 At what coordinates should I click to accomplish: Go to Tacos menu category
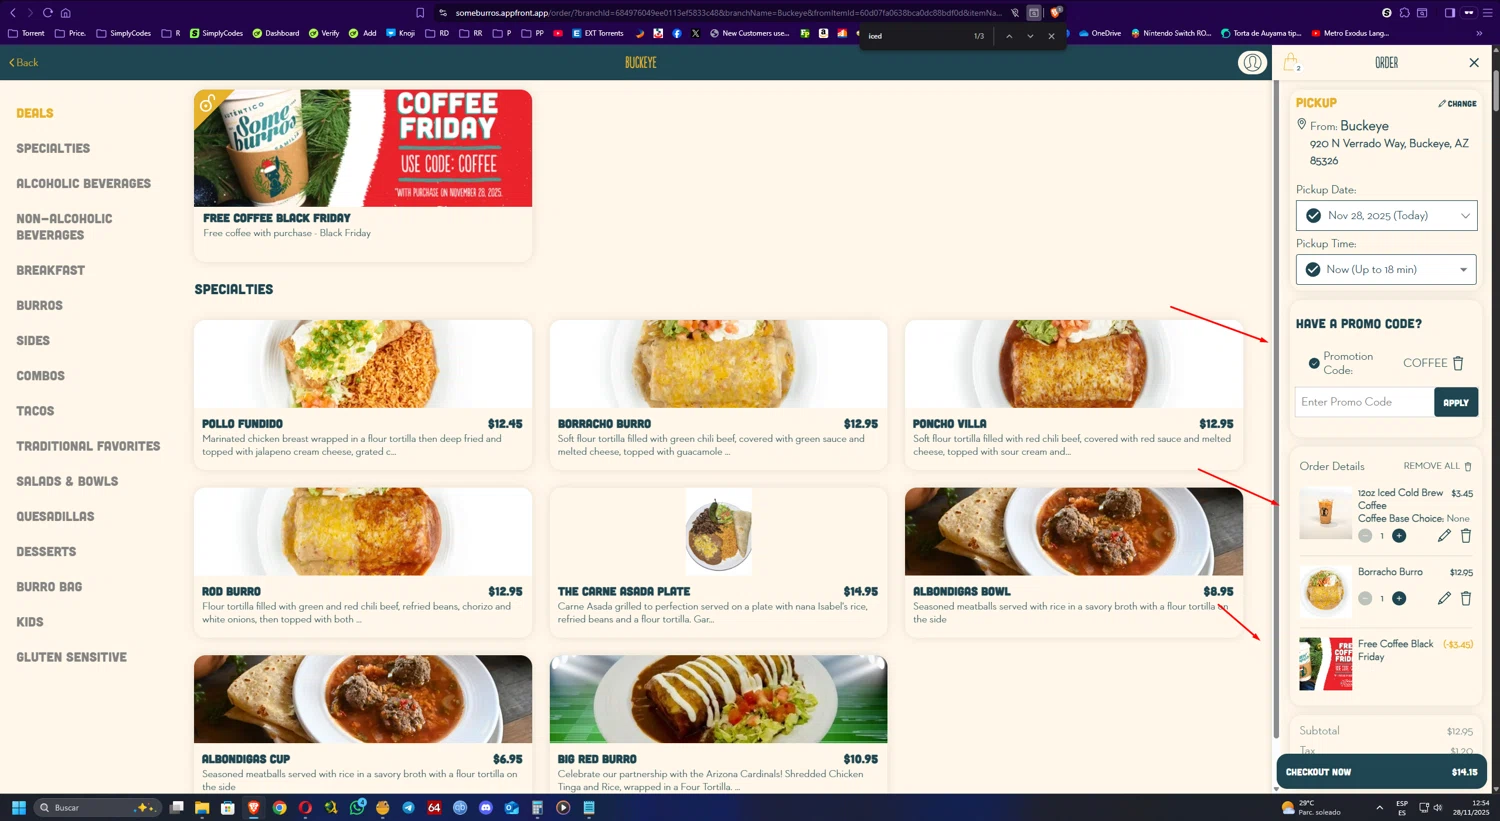tap(35, 411)
